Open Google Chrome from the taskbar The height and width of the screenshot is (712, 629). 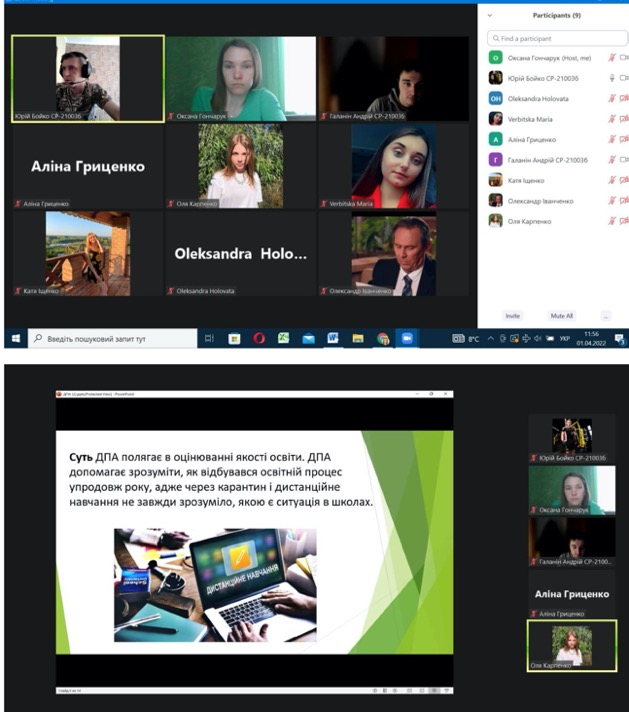click(x=383, y=339)
